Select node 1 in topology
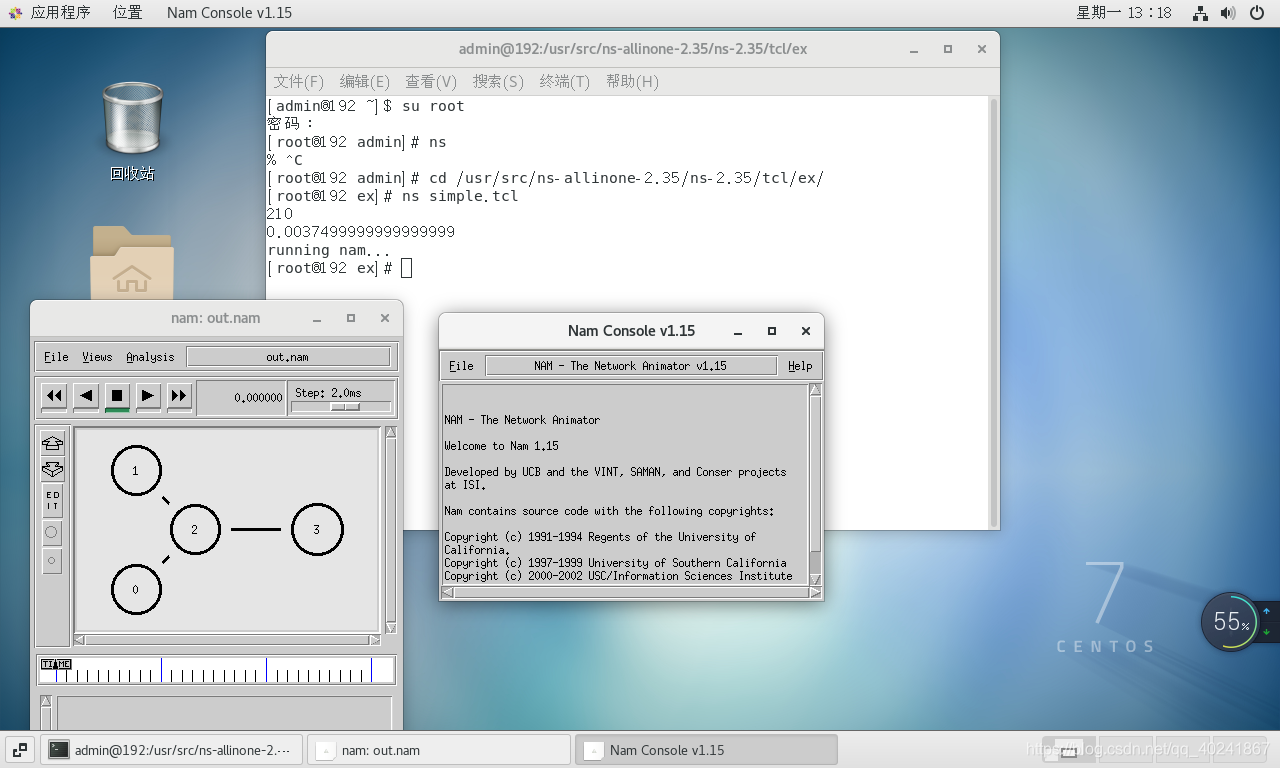This screenshot has height=768, width=1280. click(135, 470)
